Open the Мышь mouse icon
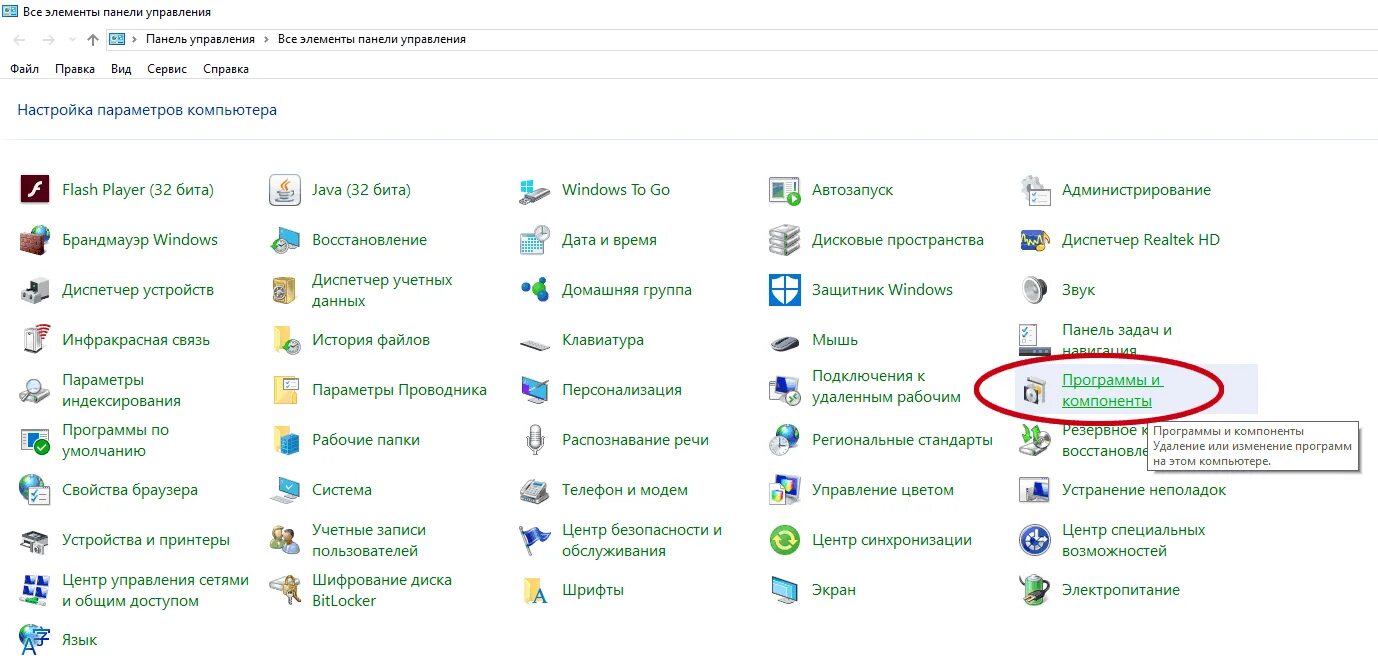This screenshot has height=664, width=1378. (785, 342)
